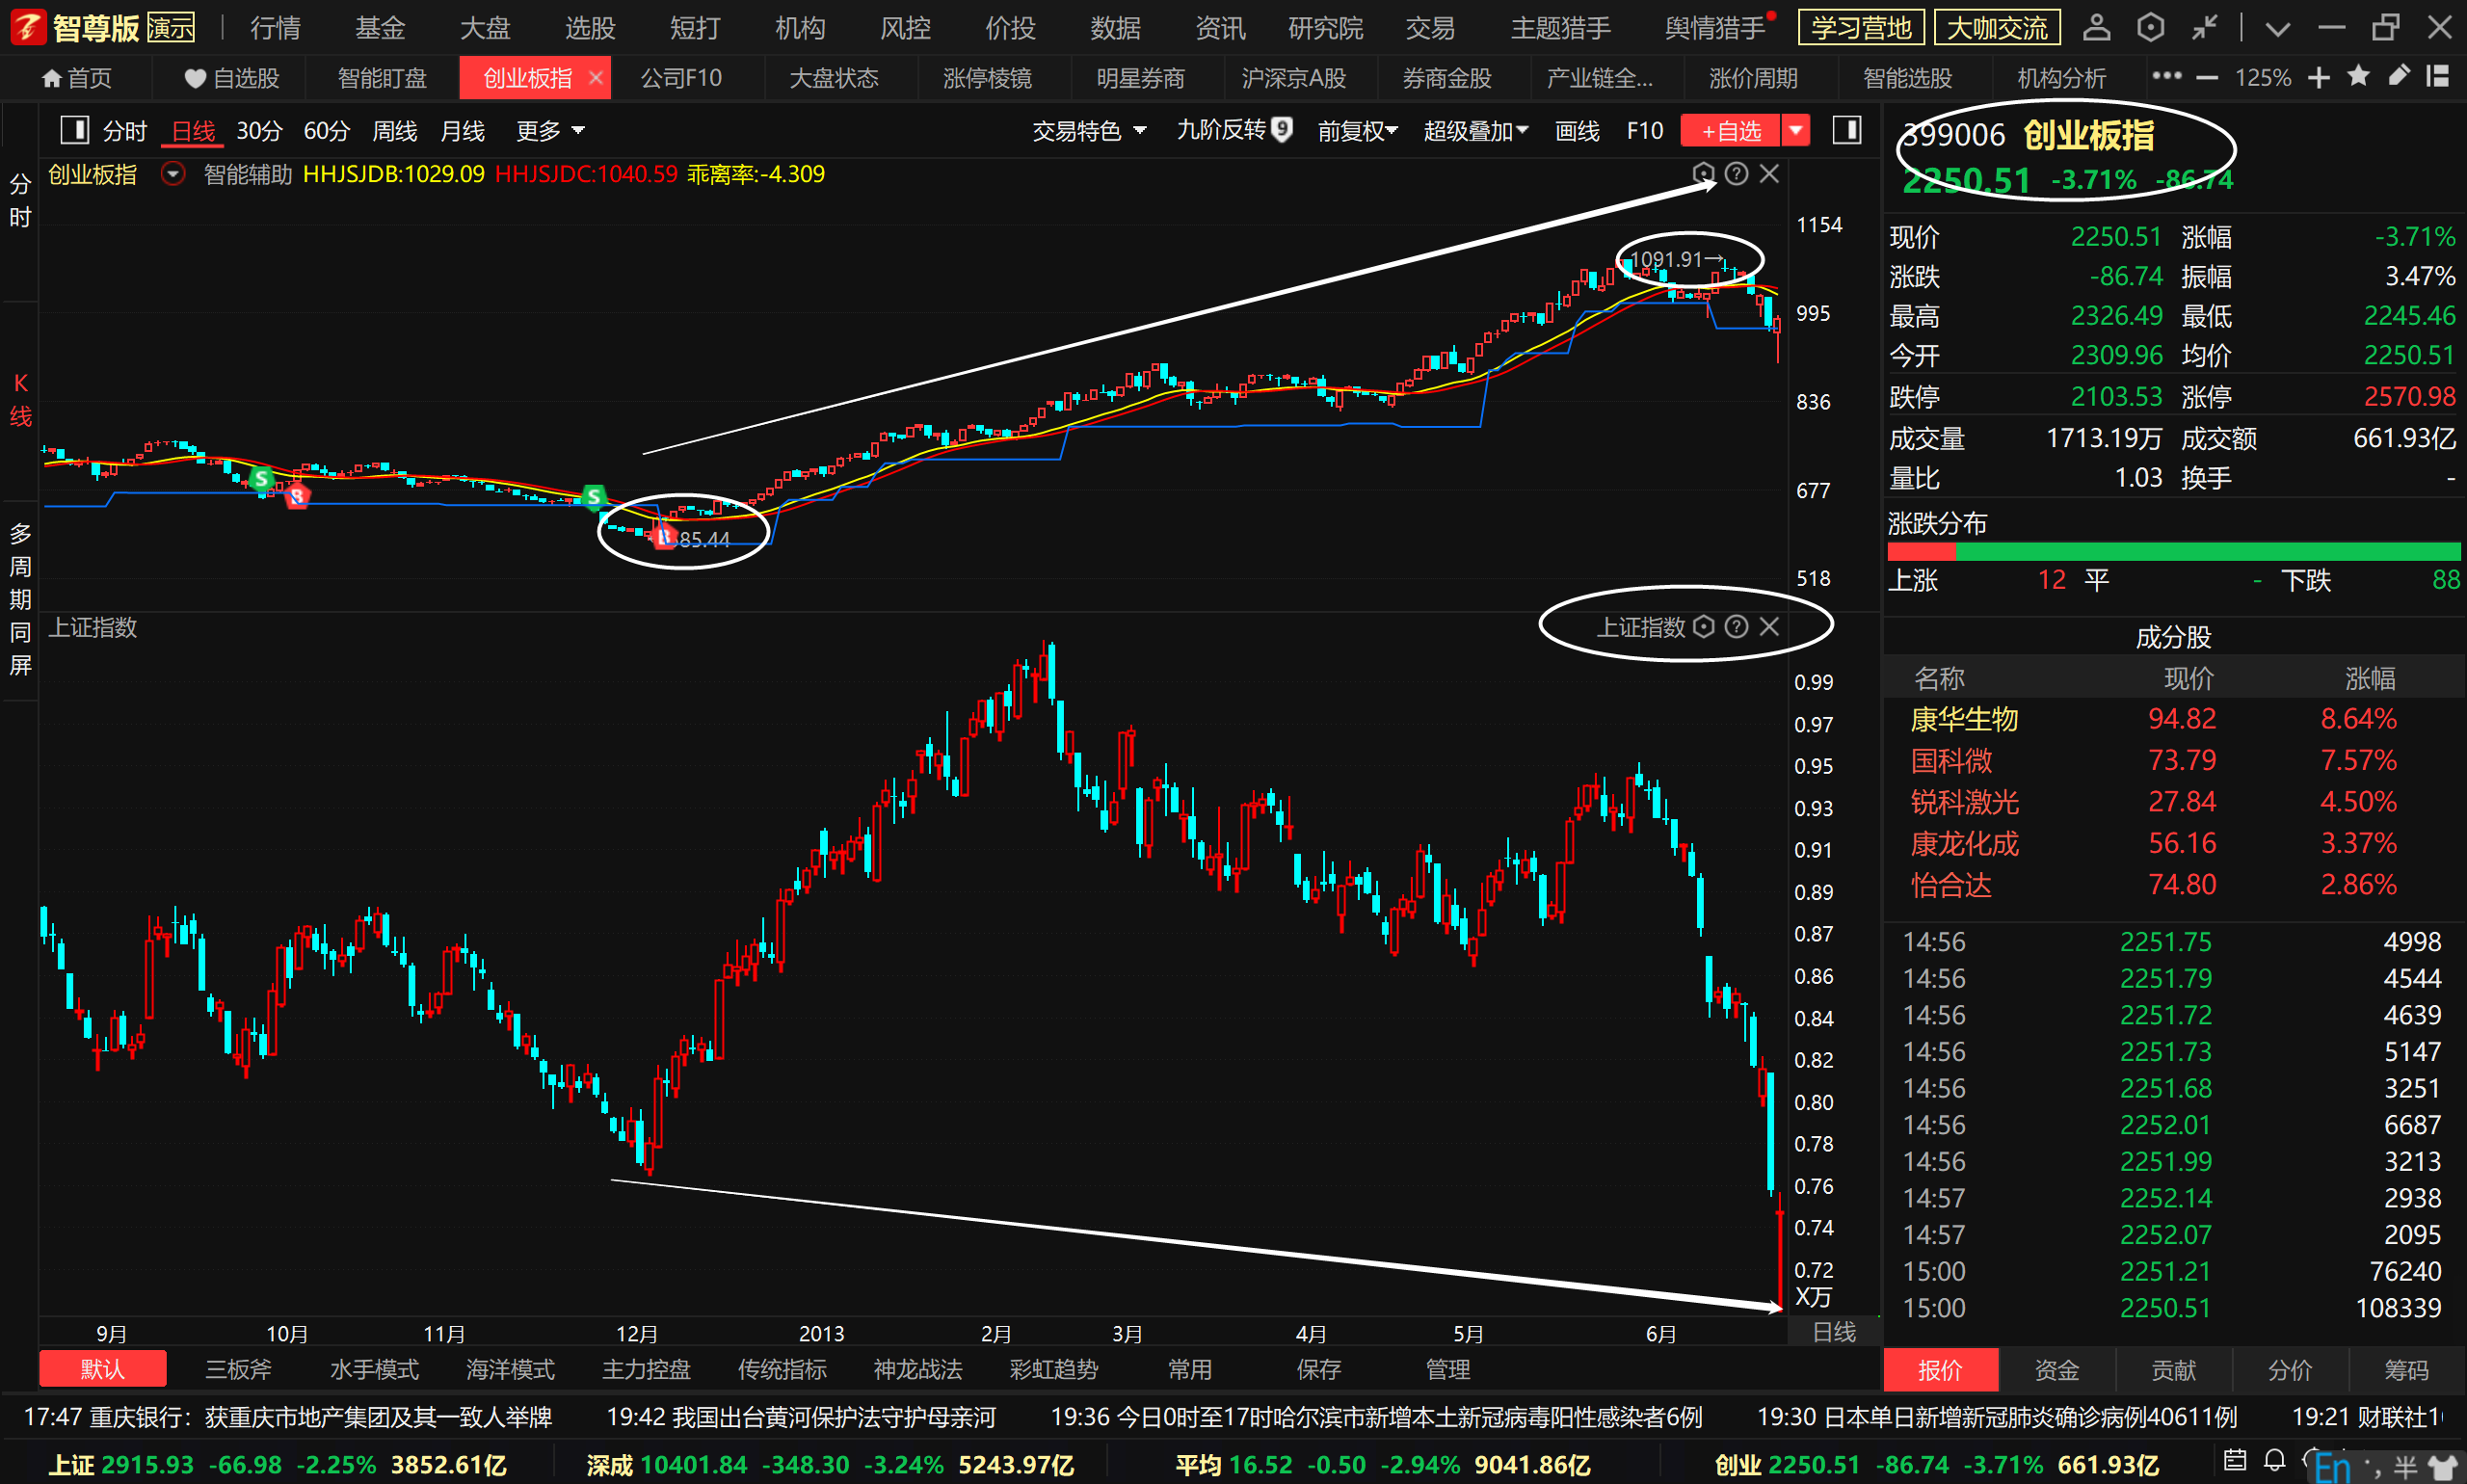Select the 日线 daily period
Viewport: 2467px width, 1484px height.
pyautogui.click(x=193, y=131)
